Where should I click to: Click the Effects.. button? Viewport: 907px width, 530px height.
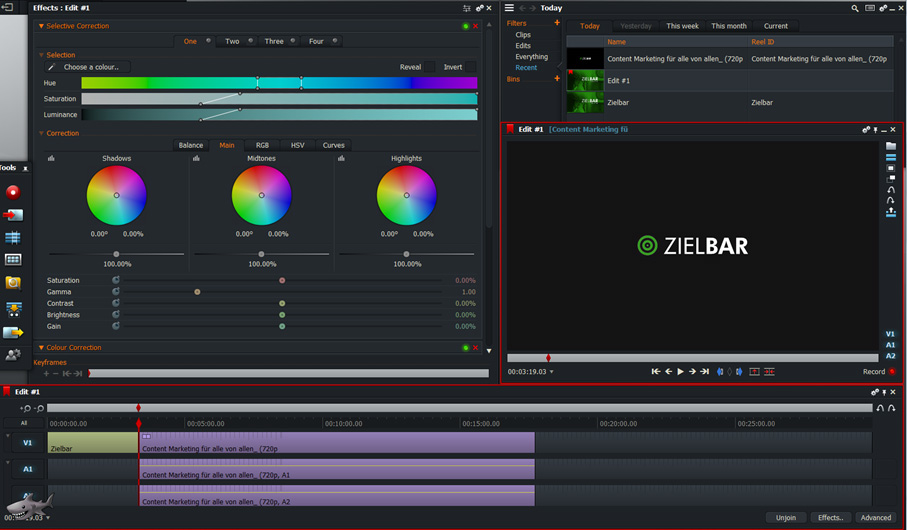(830, 518)
